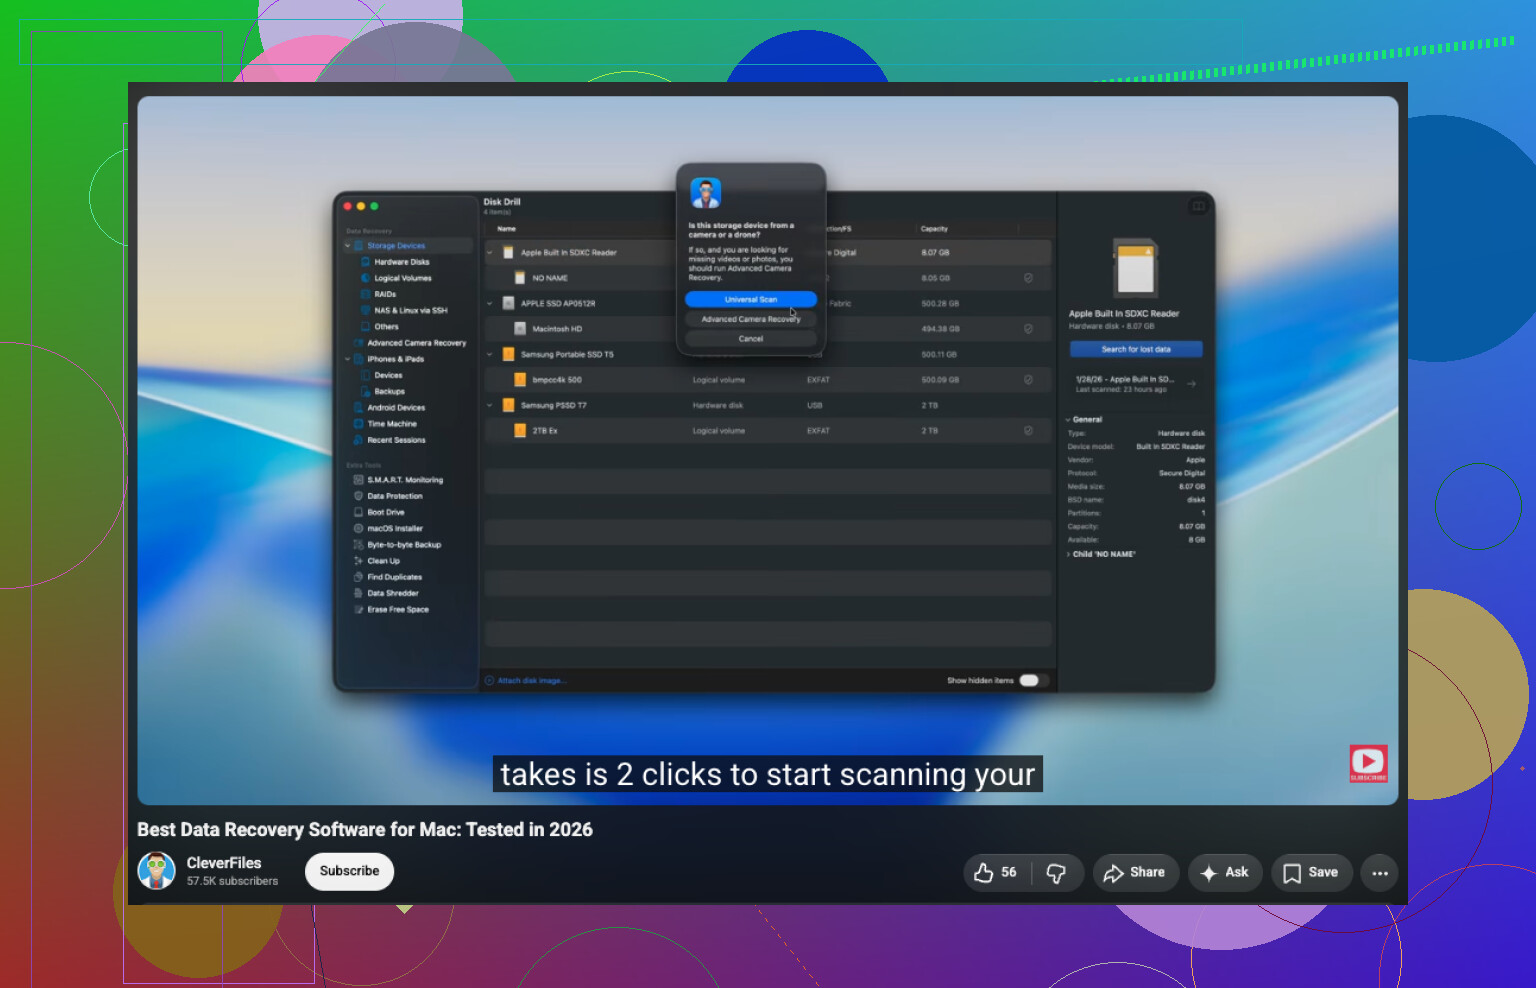Viewport: 1536px width, 988px height.
Task: Open S.M.A.R.T. Monitoring tool
Action: tap(404, 480)
